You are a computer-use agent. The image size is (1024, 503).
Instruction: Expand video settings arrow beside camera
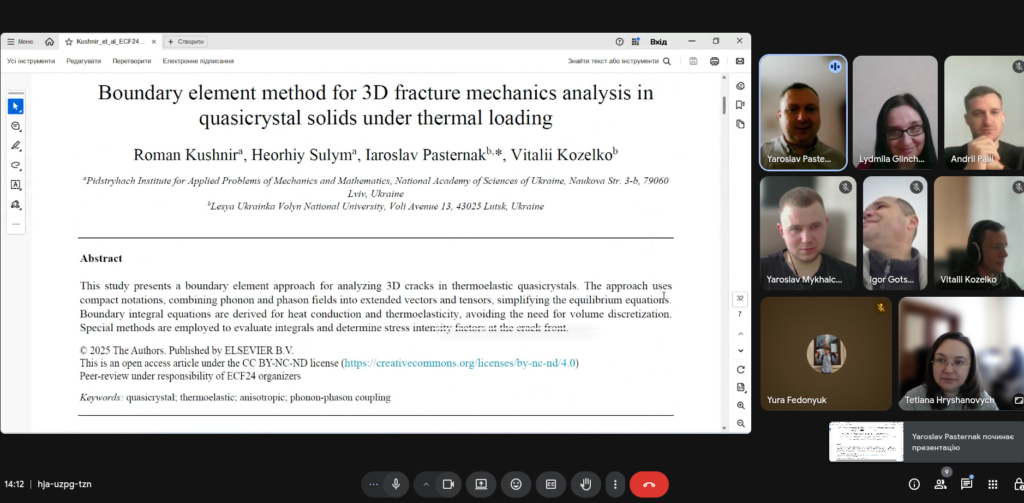(426, 484)
